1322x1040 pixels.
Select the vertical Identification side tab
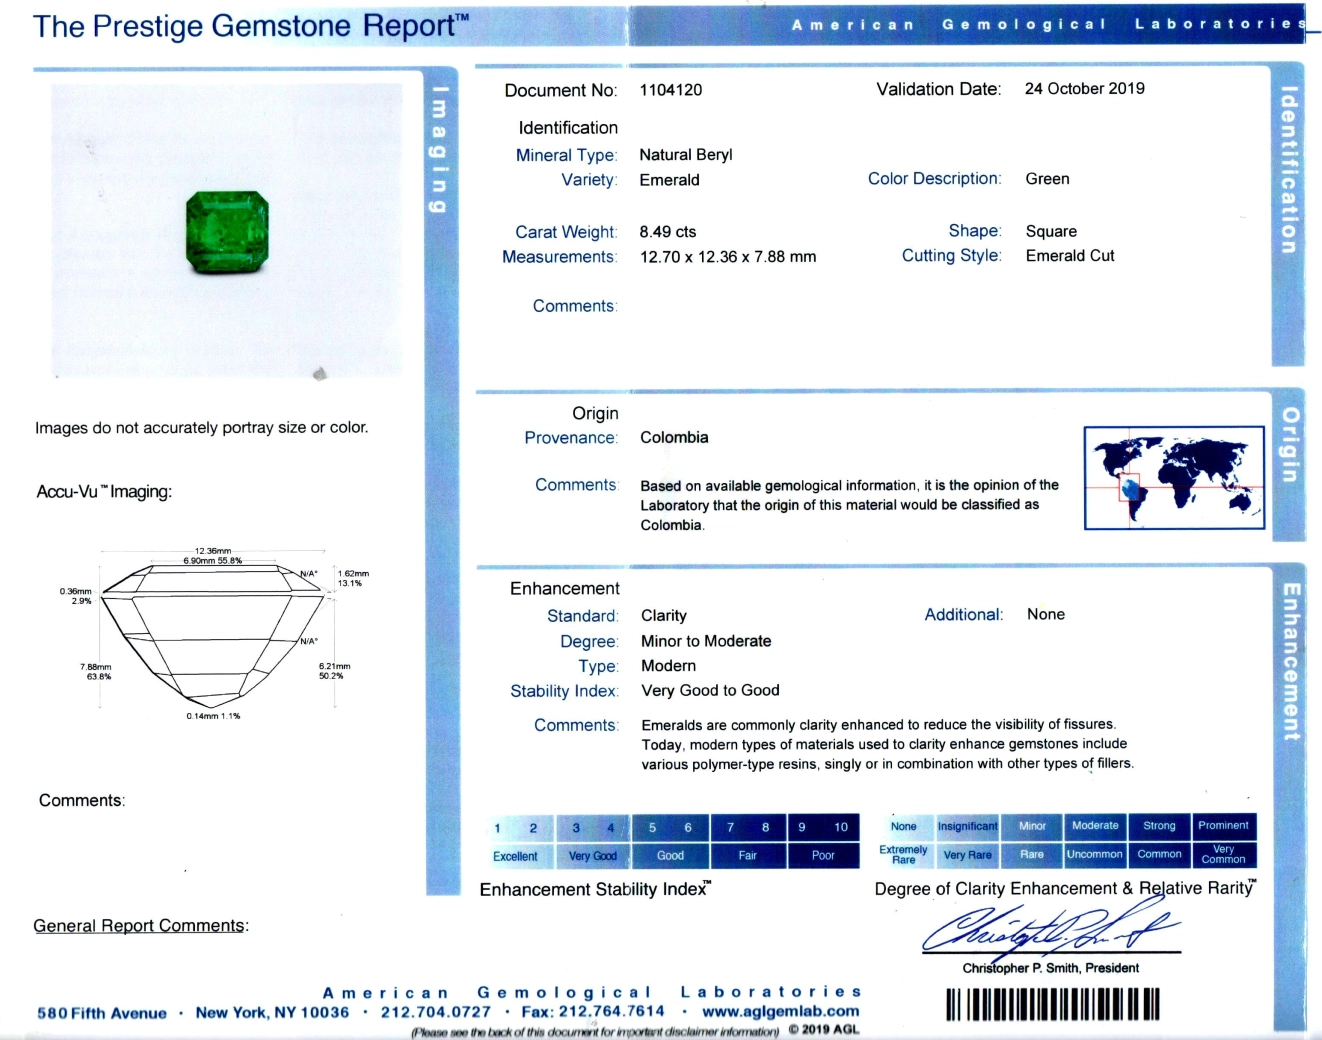point(1289,170)
